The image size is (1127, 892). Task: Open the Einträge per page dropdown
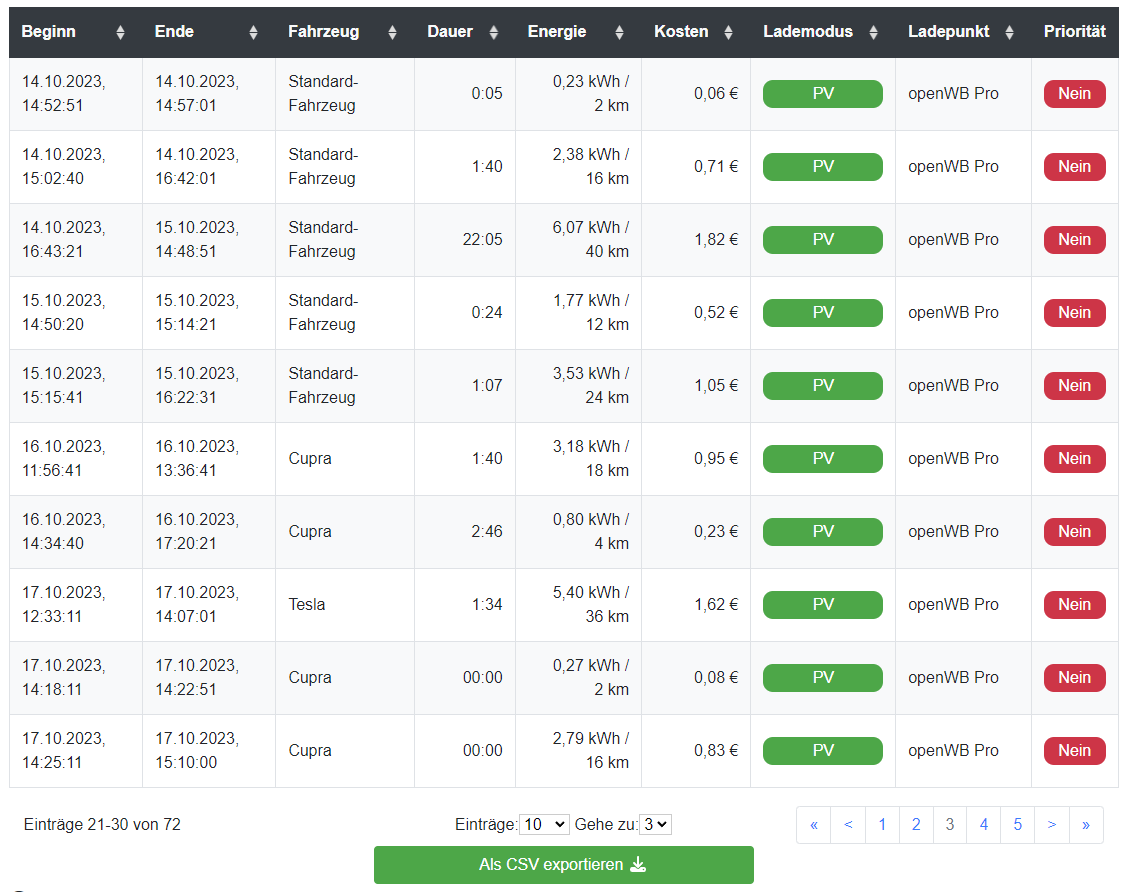pyautogui.click(x=544, y=825)
